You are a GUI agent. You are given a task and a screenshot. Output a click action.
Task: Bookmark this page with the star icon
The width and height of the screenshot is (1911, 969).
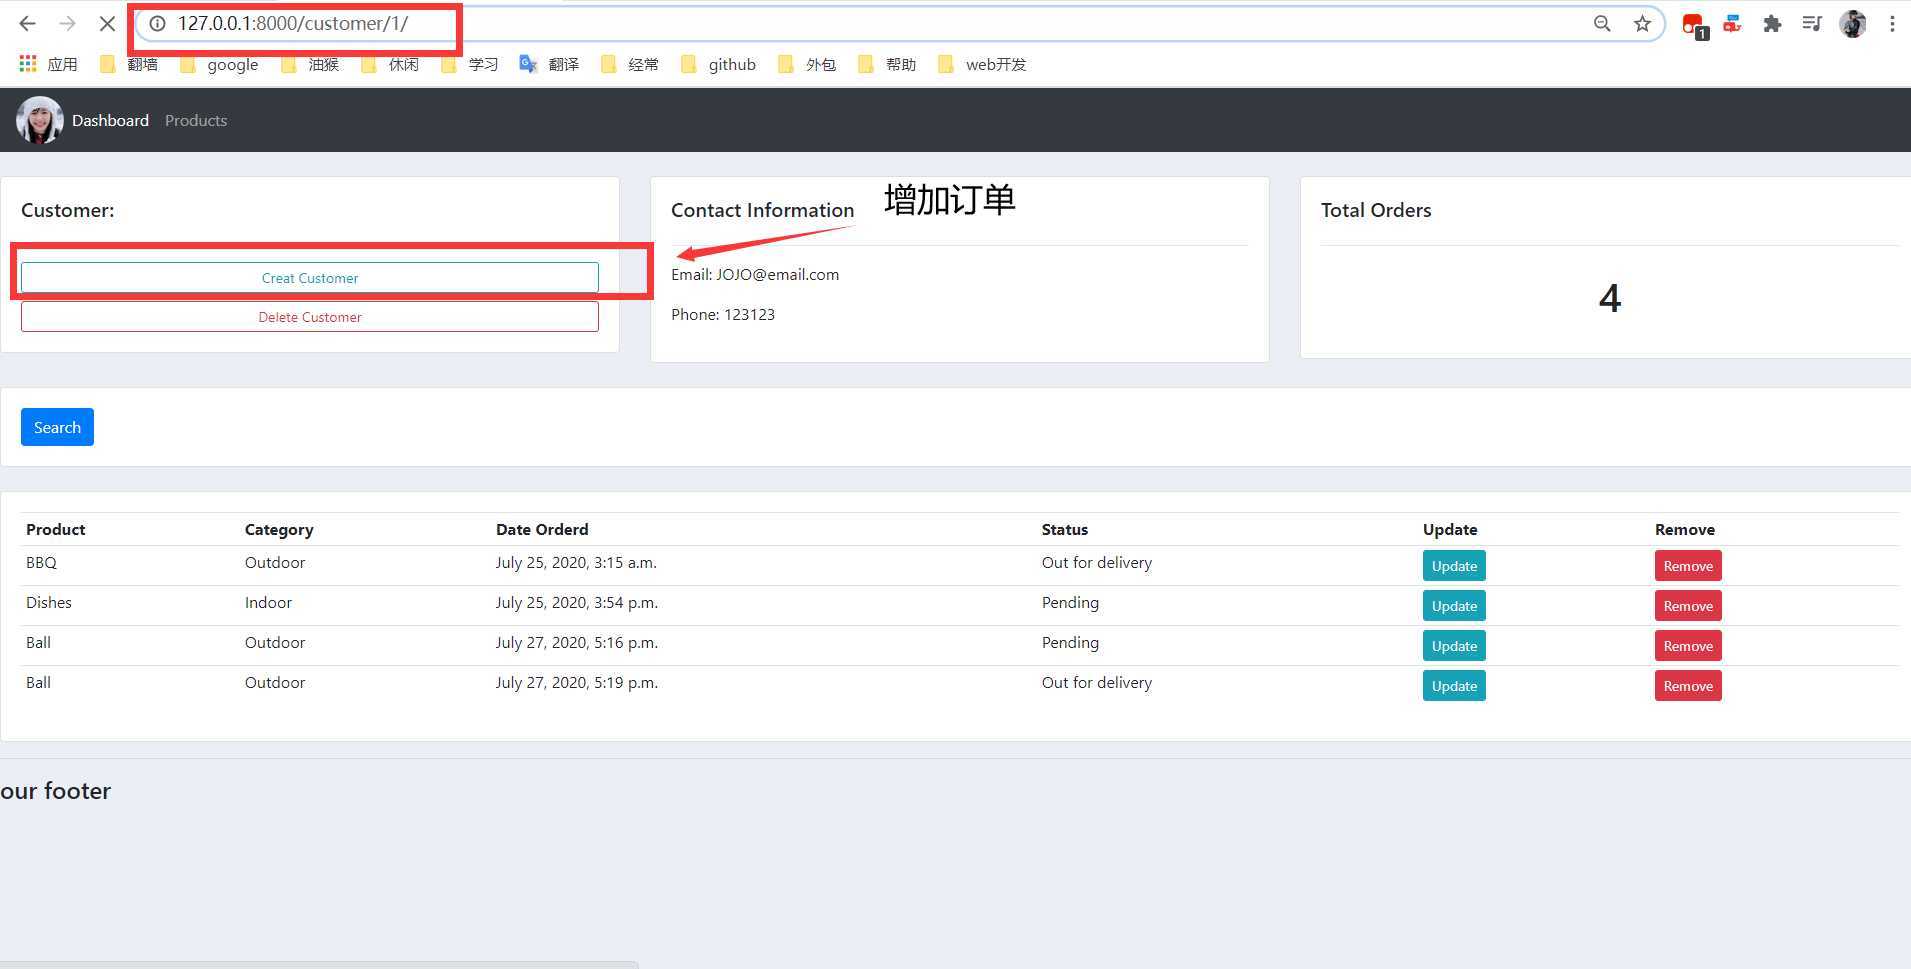(1642, 23)
